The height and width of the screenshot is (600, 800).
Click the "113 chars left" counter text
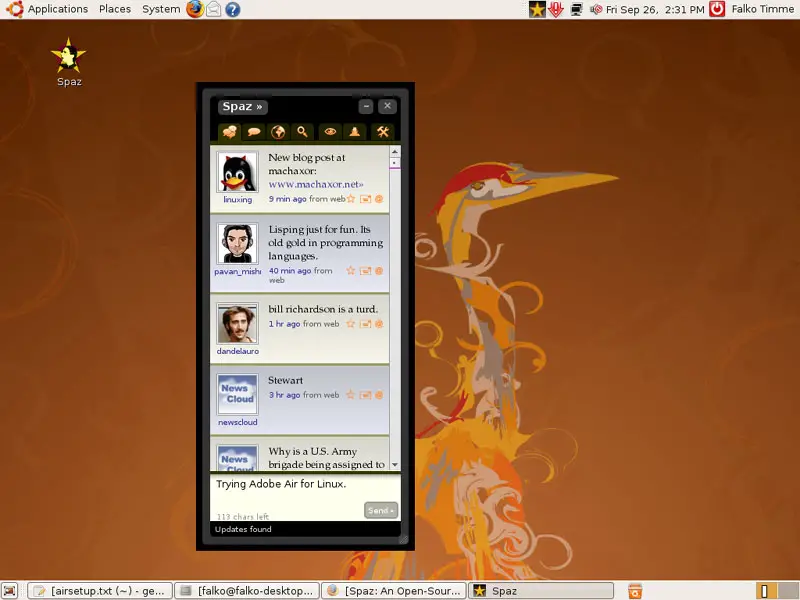click(243, 516)
